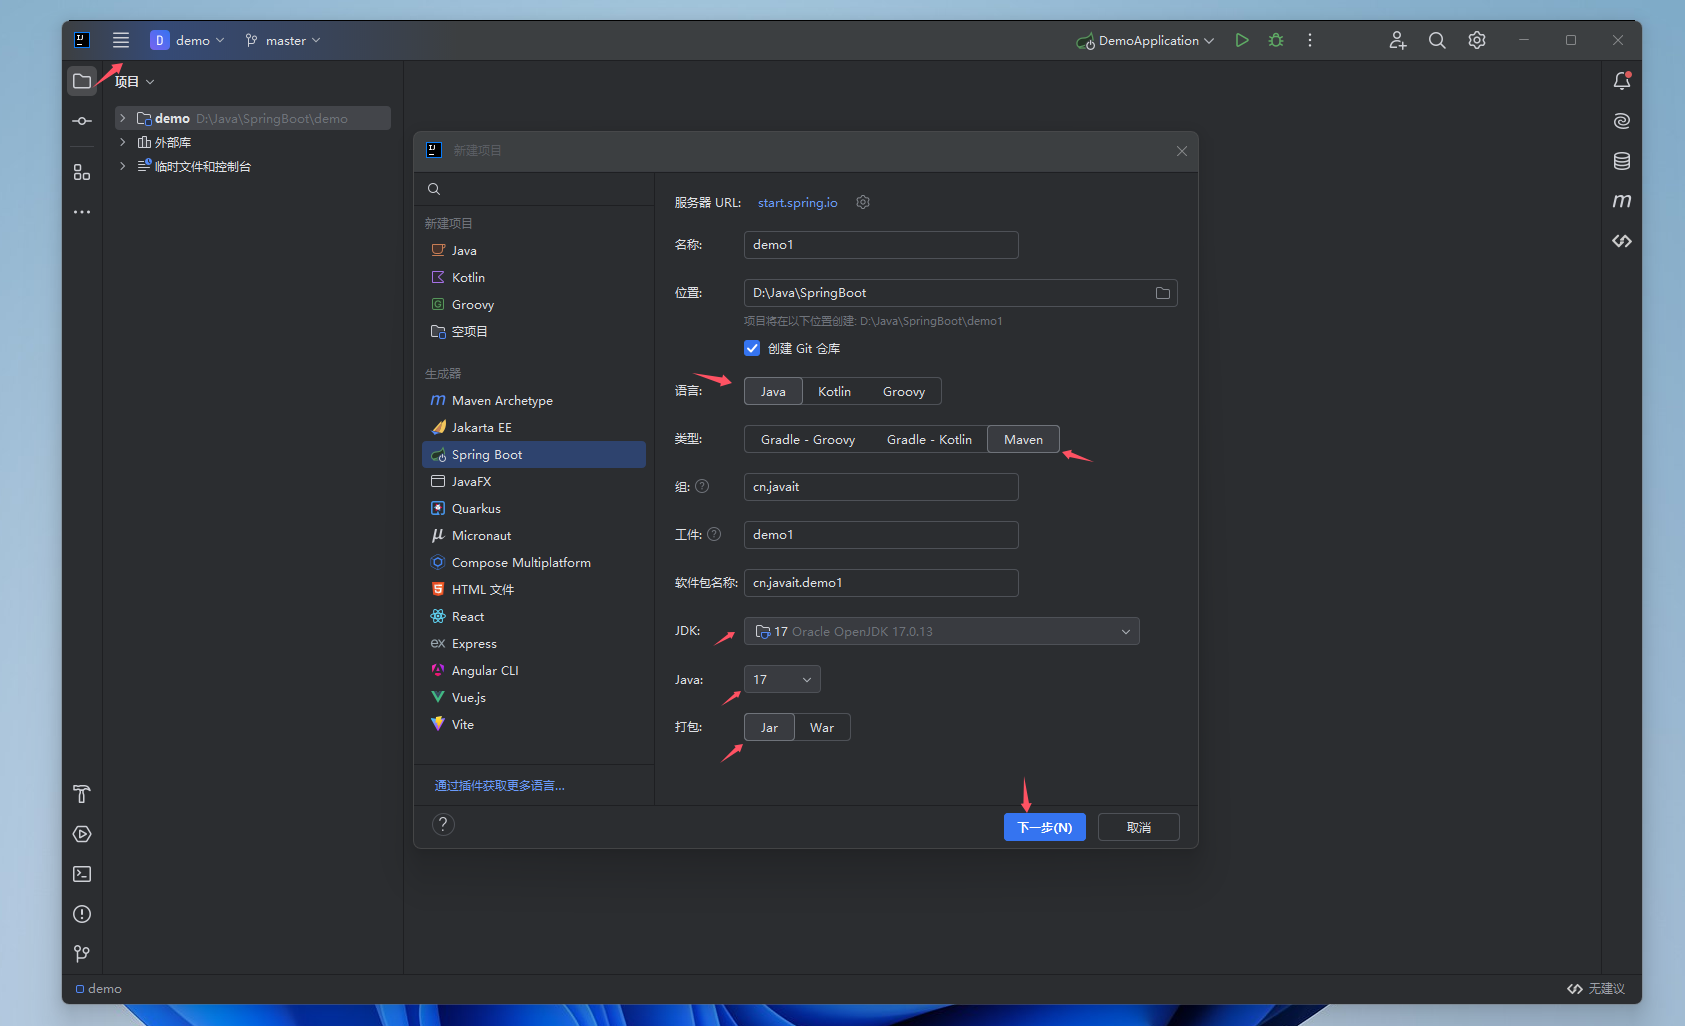
Task: Open IDE settings gear
Action: point(1477,40)
